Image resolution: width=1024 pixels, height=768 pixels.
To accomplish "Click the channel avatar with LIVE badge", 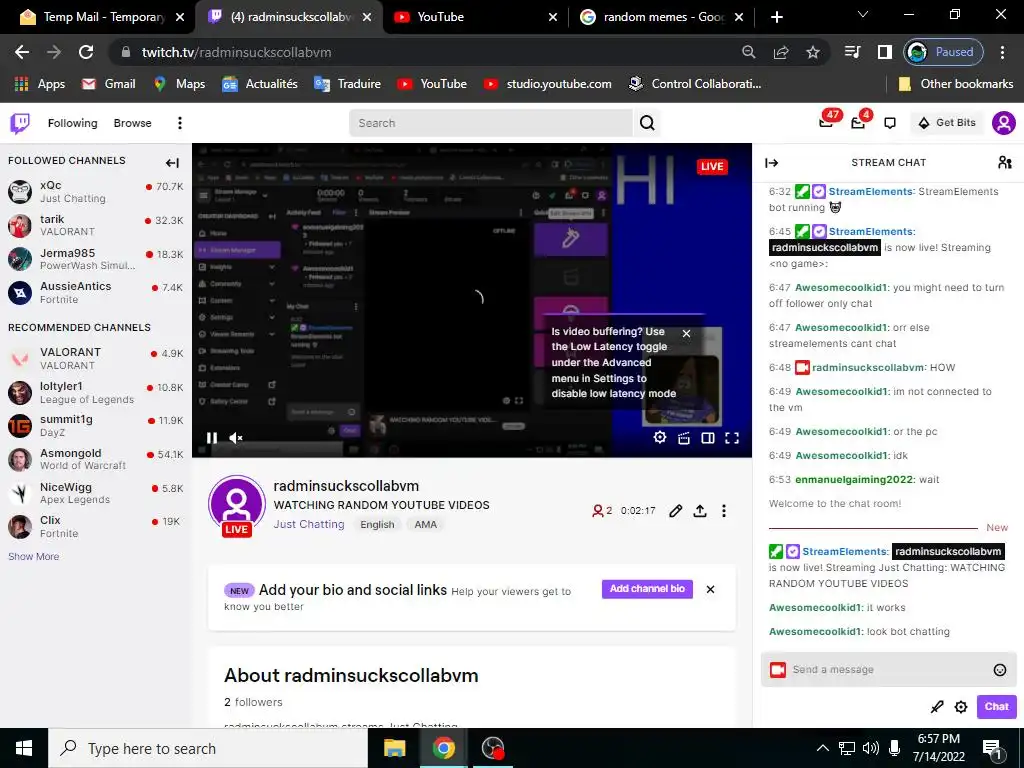I will (x=236, y=505).
